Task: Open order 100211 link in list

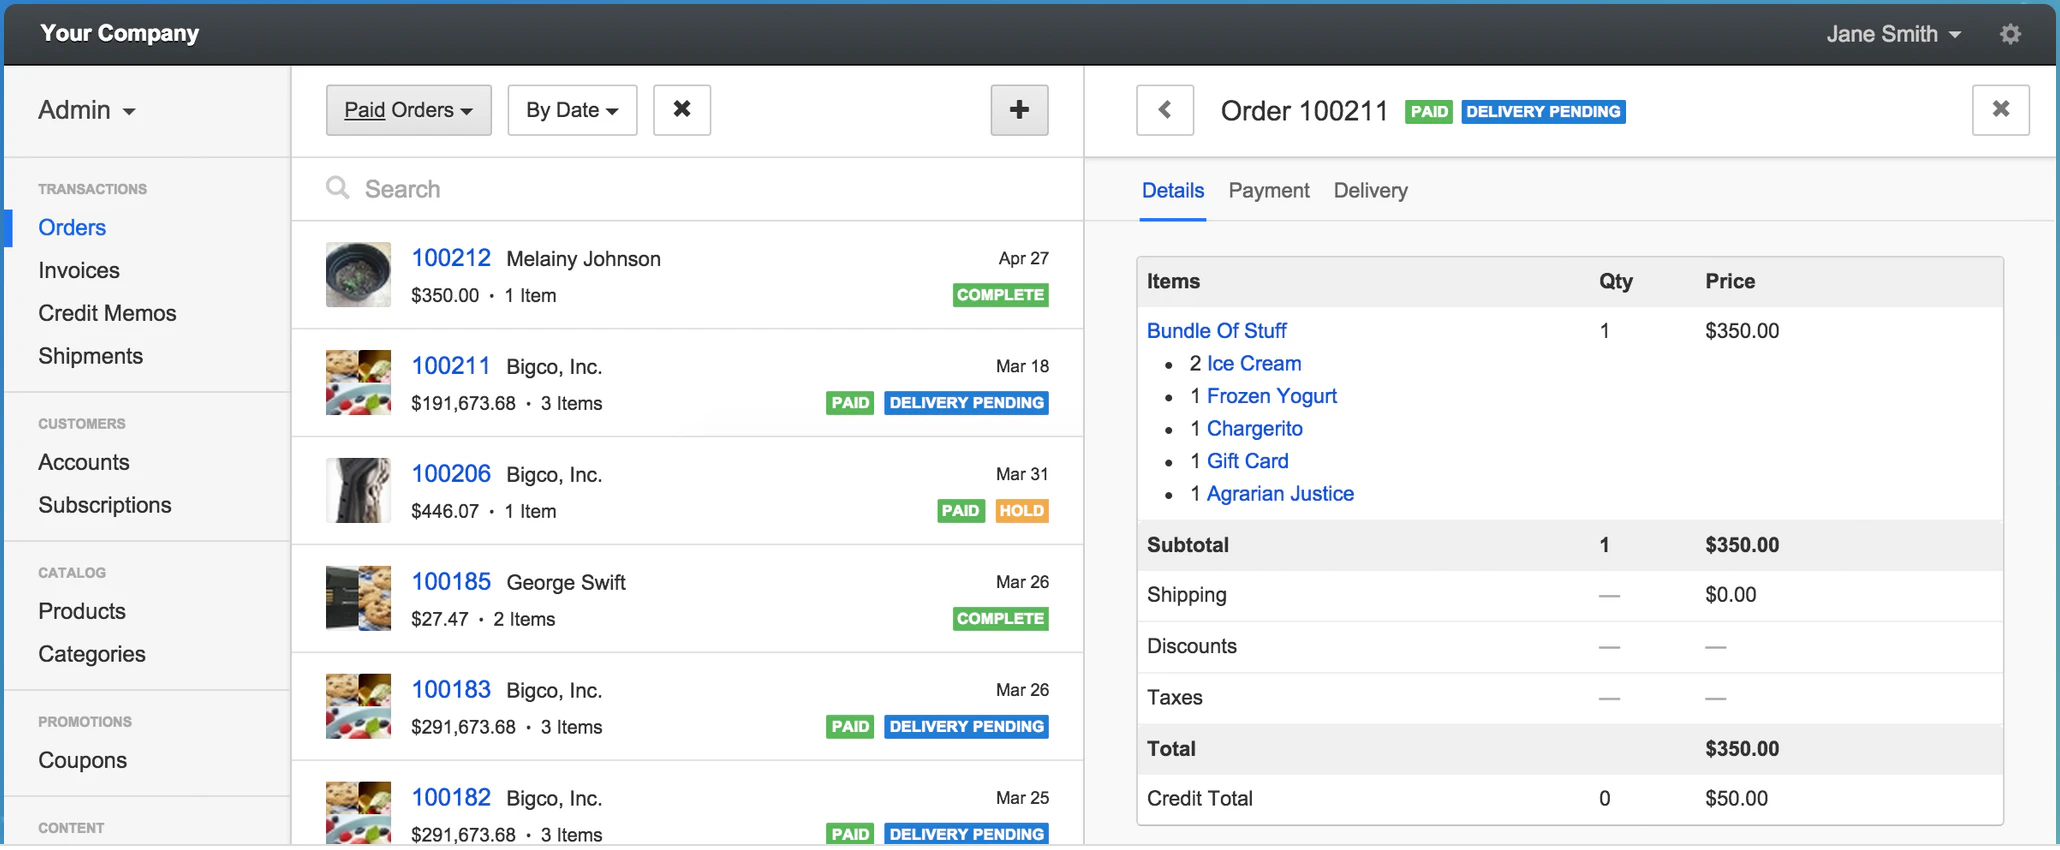Action: click(x=451, y=366)
